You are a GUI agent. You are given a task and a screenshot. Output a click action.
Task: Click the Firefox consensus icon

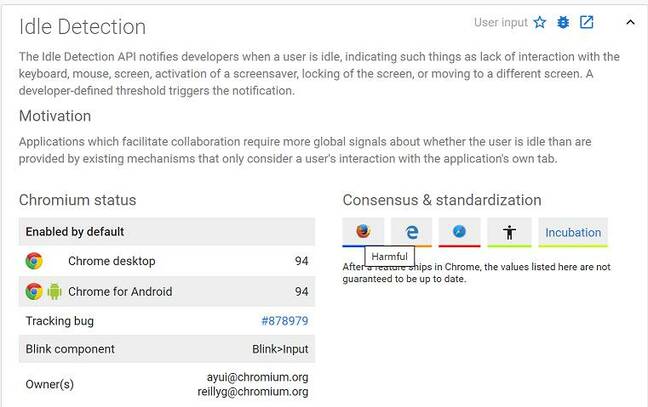pos(363,231)
